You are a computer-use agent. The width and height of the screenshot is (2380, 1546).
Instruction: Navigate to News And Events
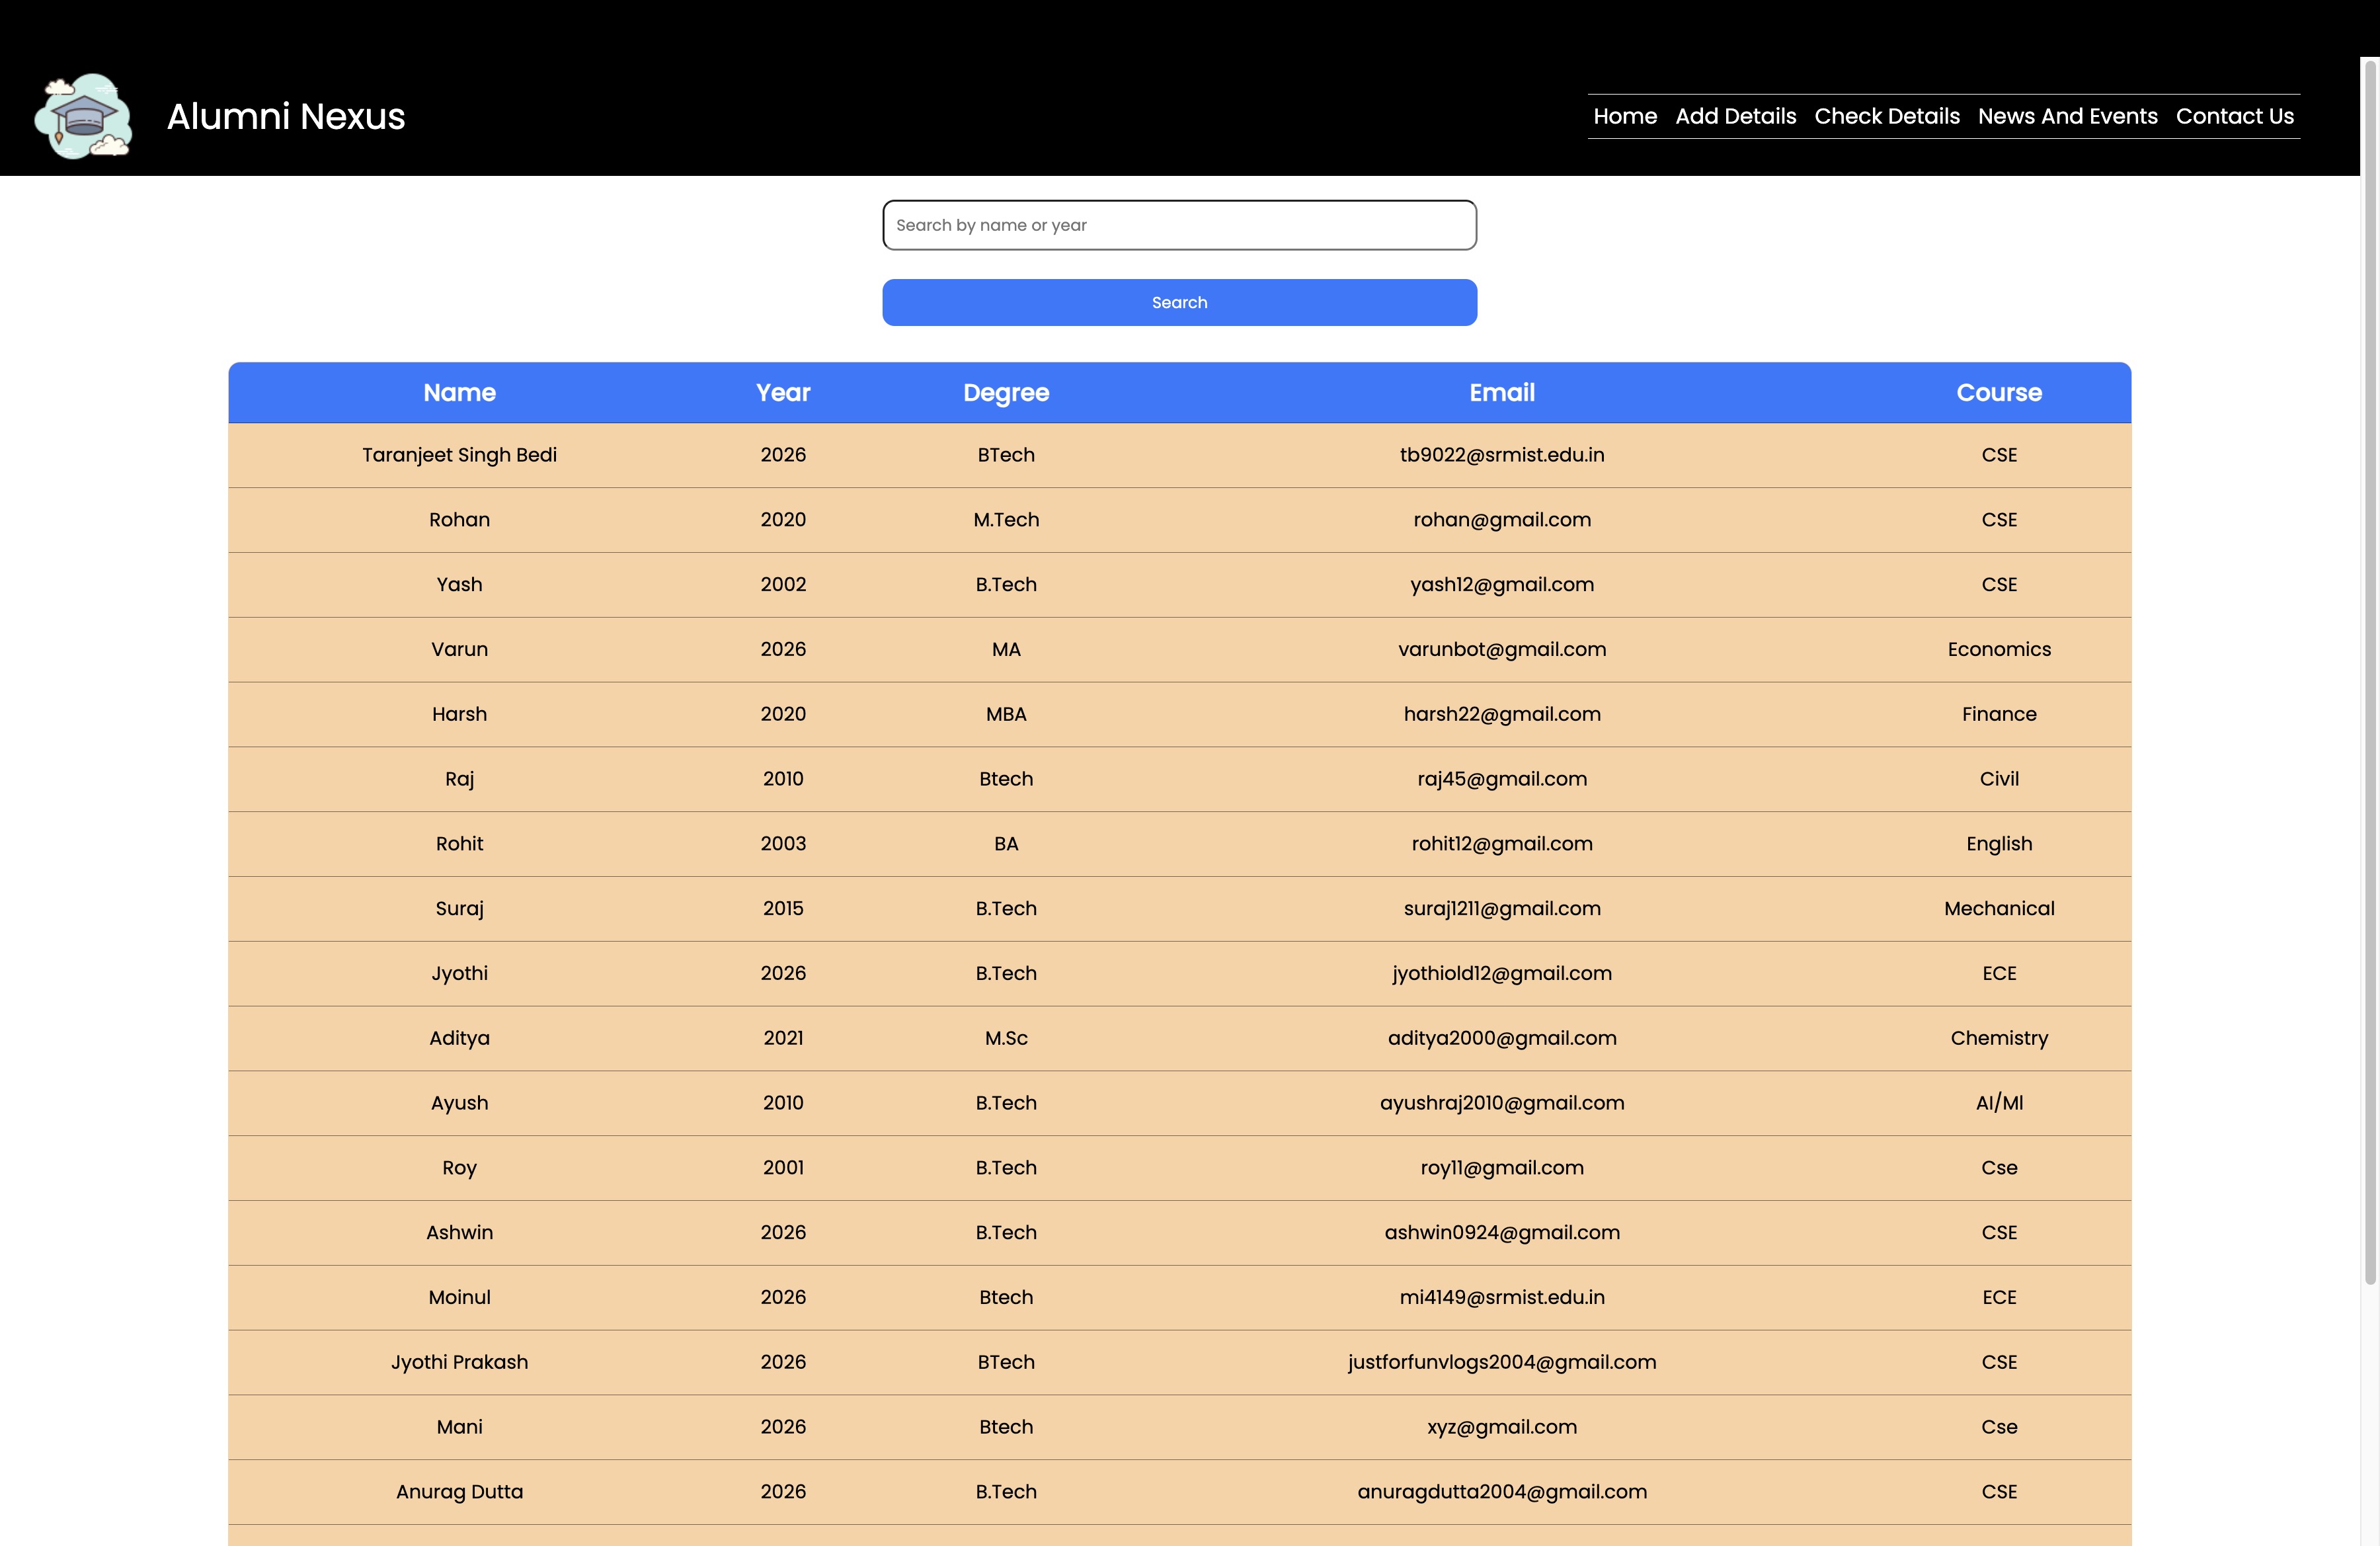pyautogui.click(x=2067, y=116)
